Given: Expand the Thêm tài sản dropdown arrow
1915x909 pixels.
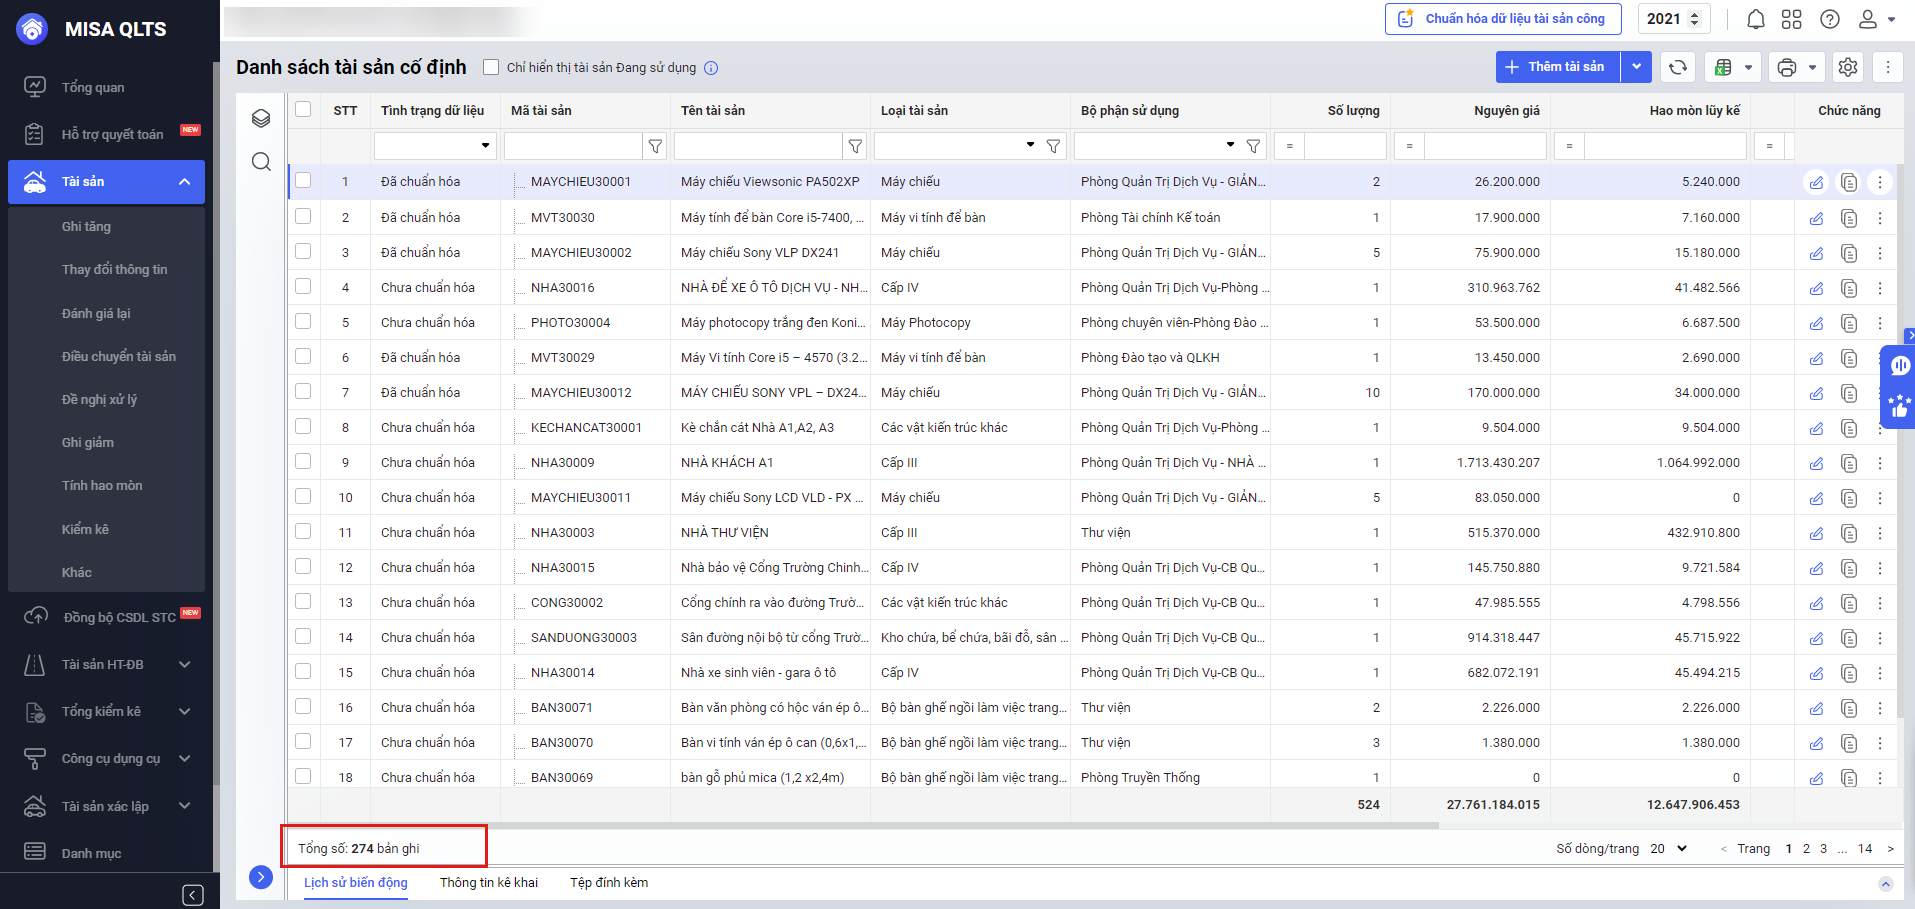Looking at the screenshot, I should (x=1636, y=67).
